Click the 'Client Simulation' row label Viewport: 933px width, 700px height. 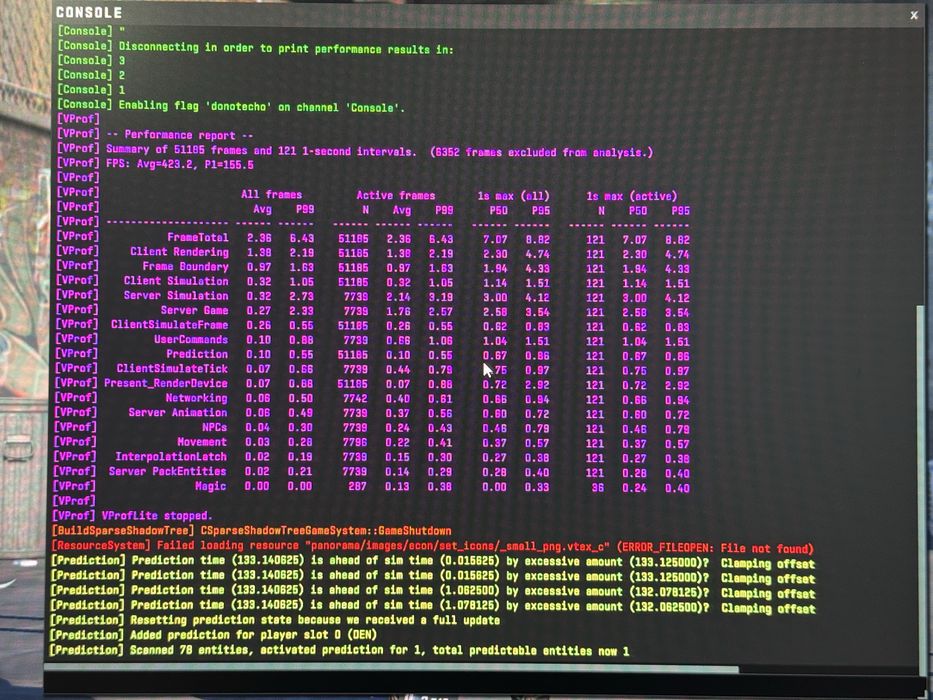tap(176, 281)
